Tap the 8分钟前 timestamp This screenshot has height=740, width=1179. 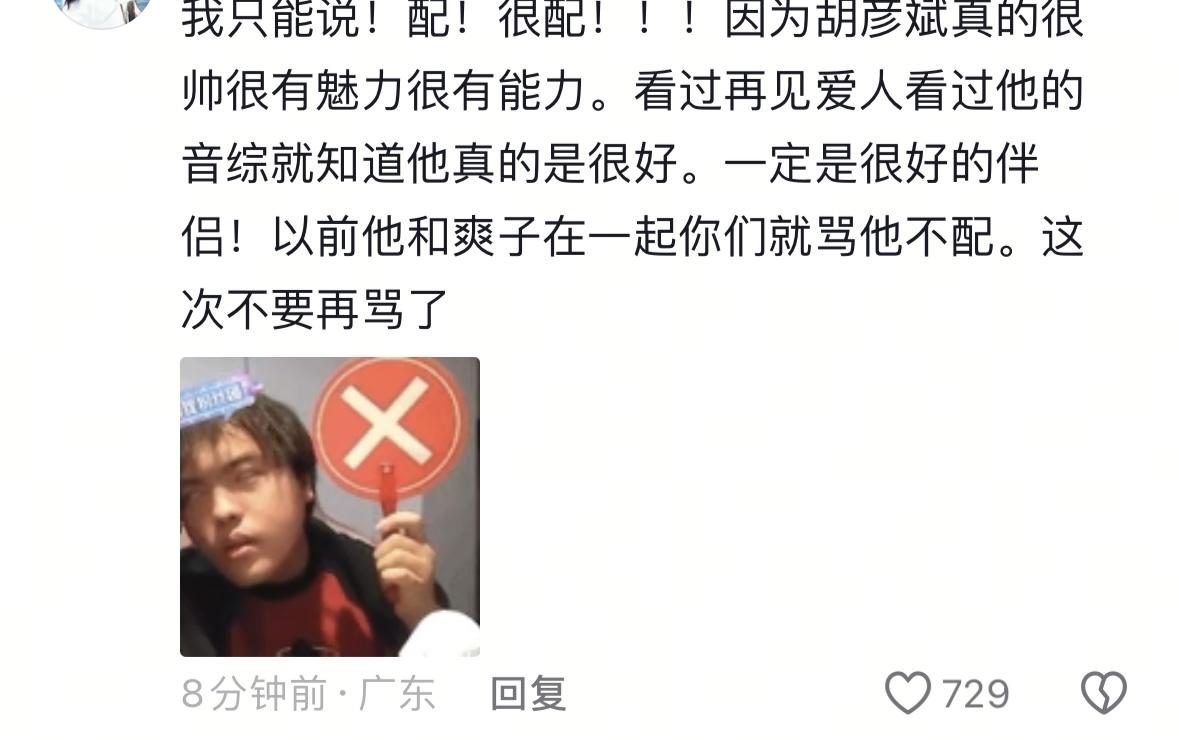point(254,693)
